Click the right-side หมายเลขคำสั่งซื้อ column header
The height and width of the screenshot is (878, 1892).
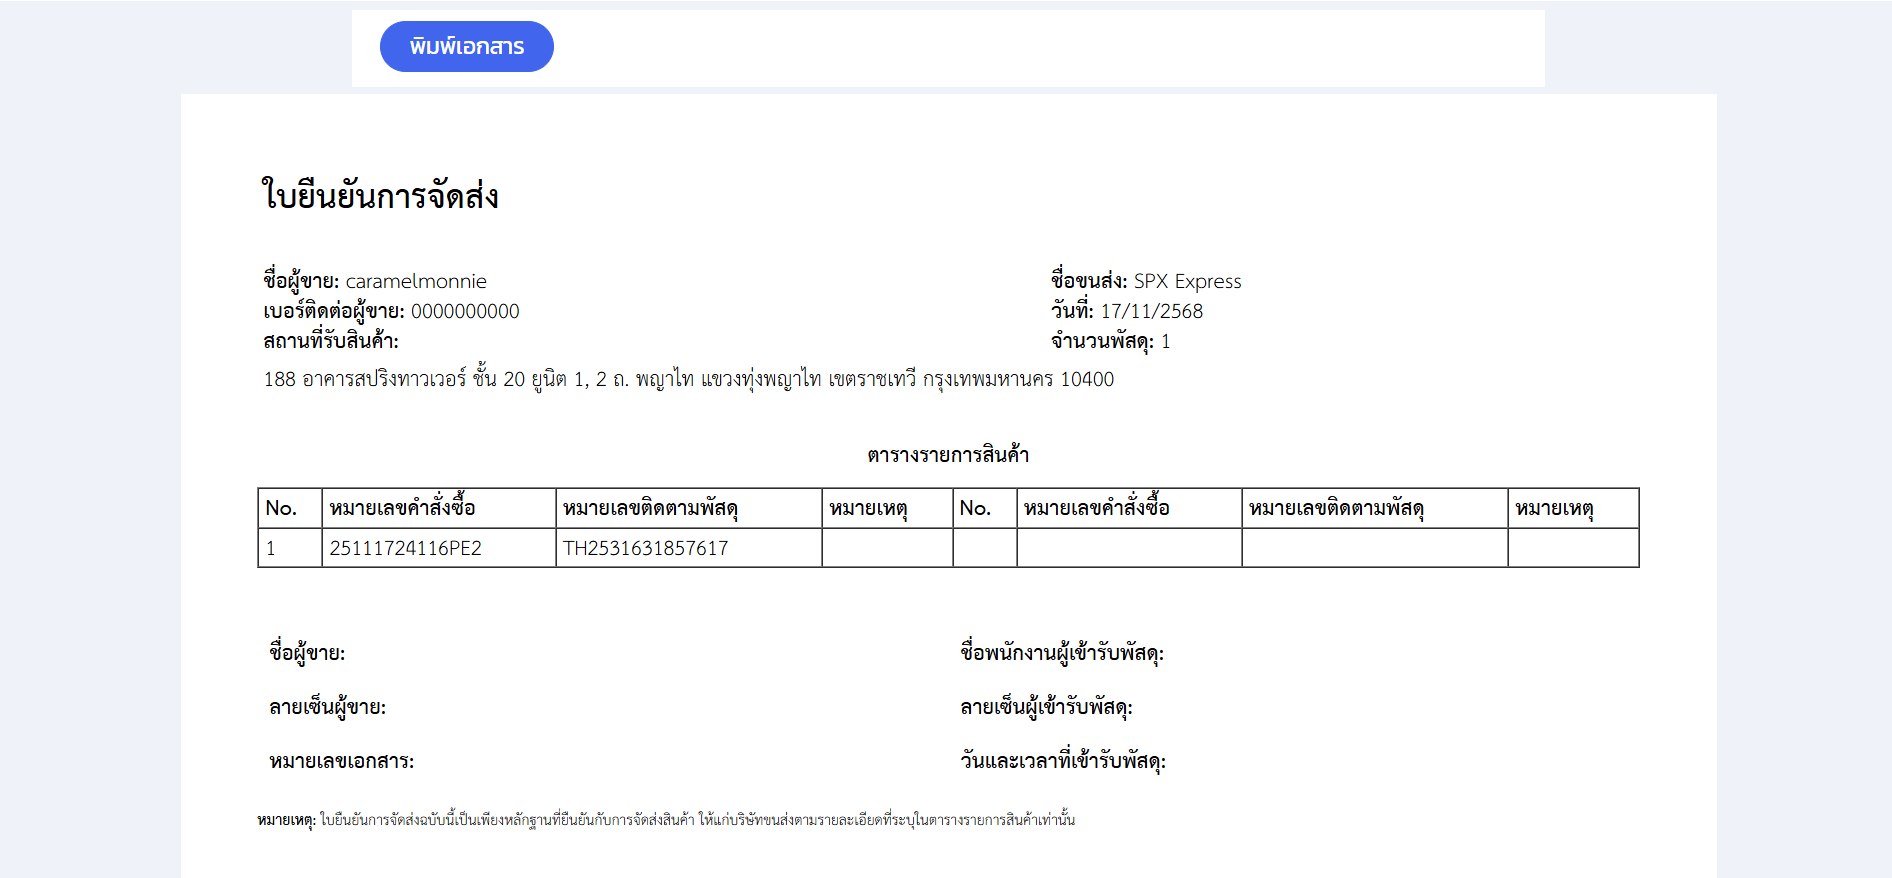pyautogui.click(x=1096, y=509)
